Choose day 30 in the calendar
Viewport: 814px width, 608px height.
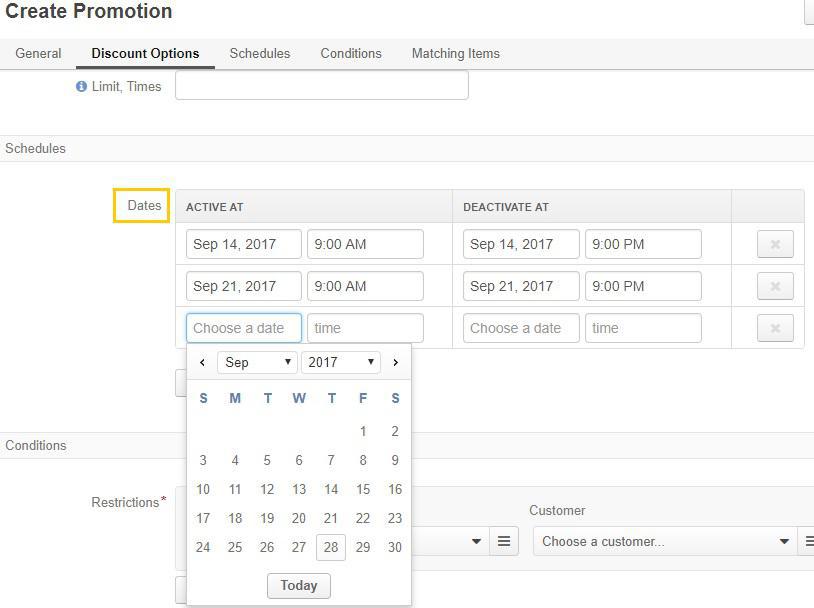click(395, 547)
